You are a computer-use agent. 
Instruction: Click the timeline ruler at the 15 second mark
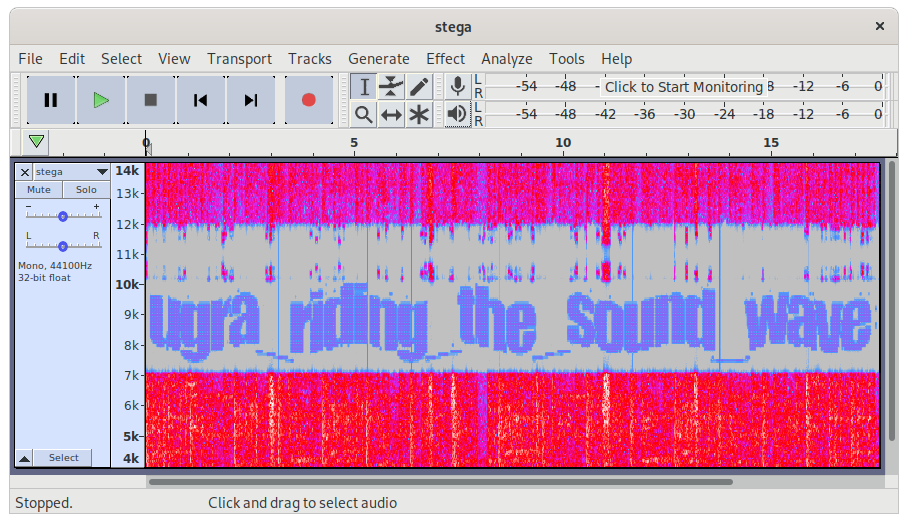pos(771,143)
